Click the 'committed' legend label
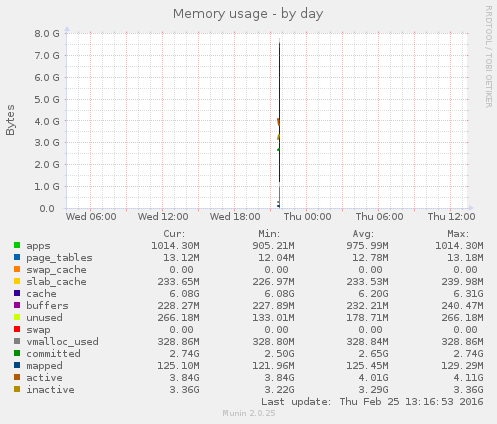The width and height of the screenshot is (497, 424). (x=53, y=354)
